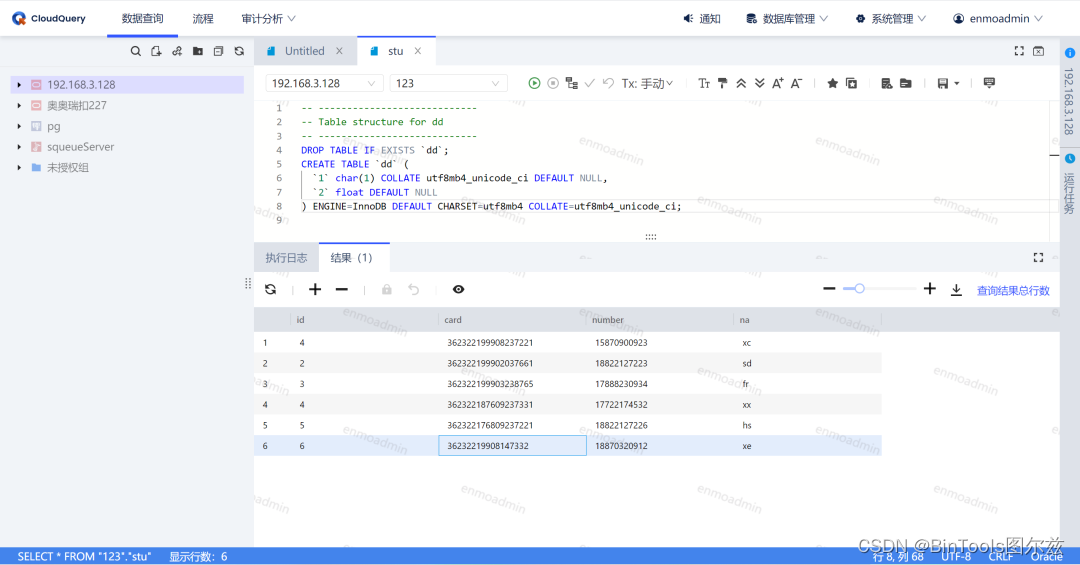Increase editor font size with A+ icon

778,83
